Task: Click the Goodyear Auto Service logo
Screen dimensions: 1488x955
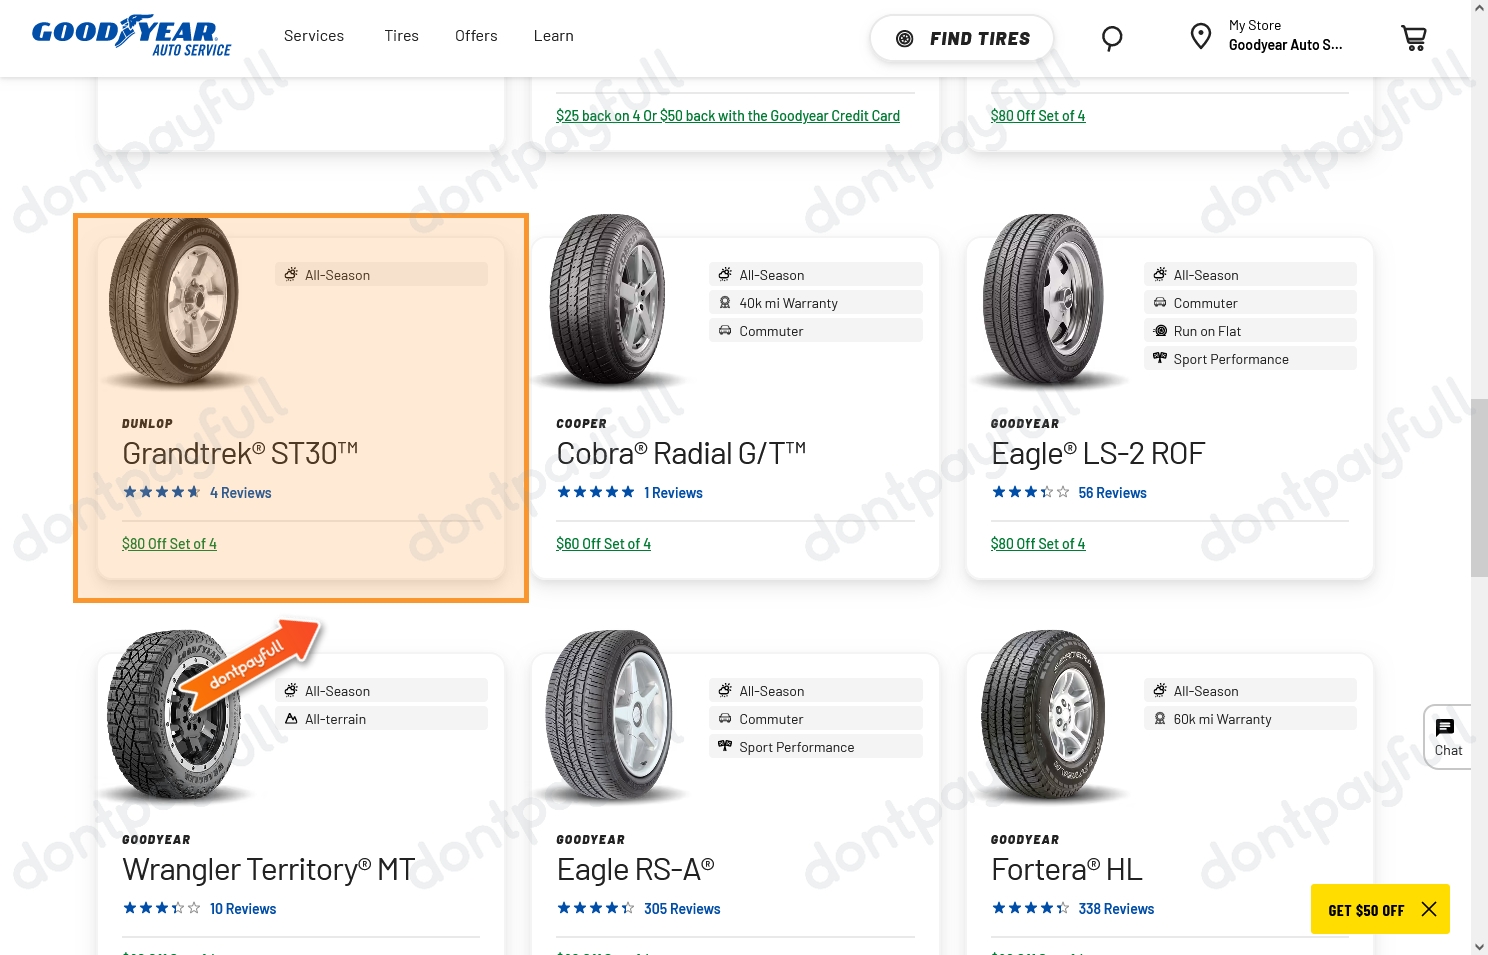Action: pos(131,35)
